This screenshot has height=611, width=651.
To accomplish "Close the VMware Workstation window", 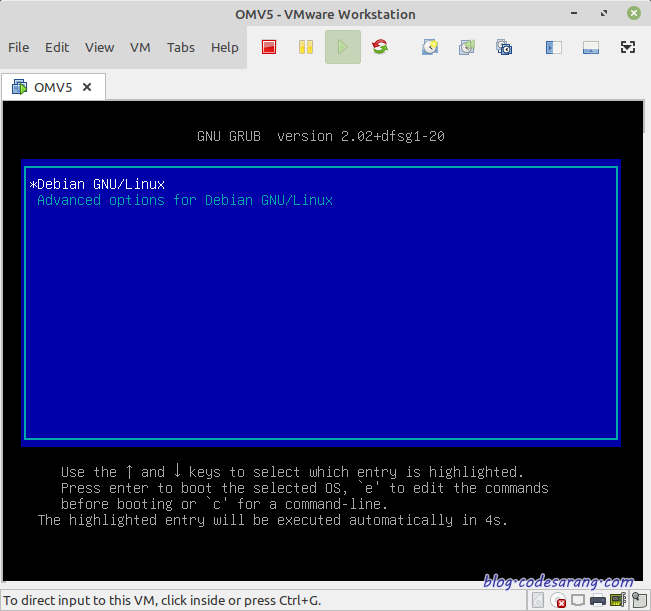I will click(634, 13).
